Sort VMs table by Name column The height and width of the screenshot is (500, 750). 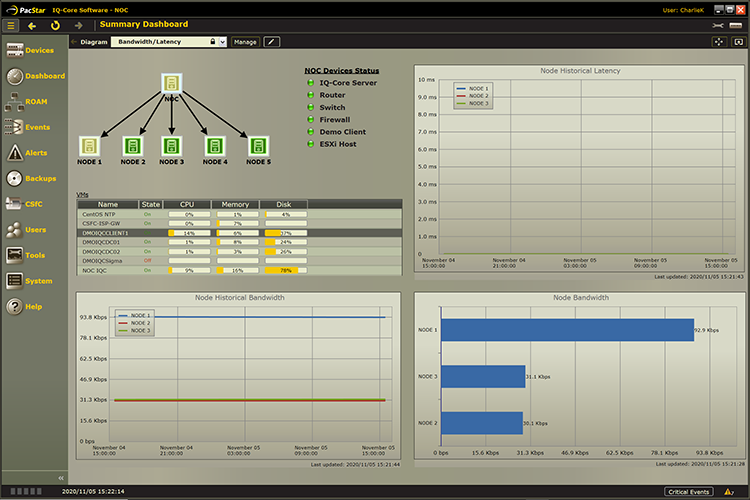point(108,204)
